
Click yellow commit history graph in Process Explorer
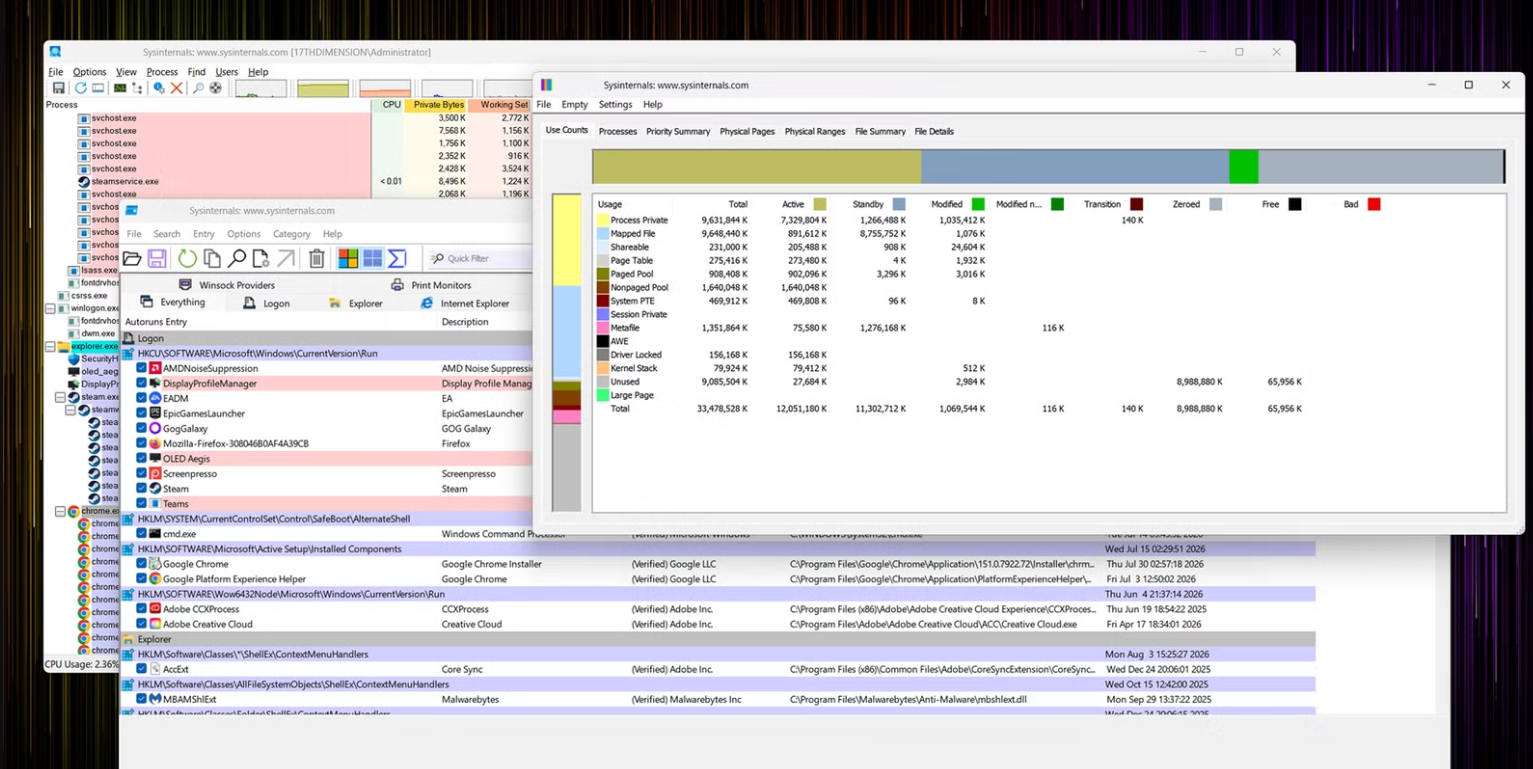323,89
